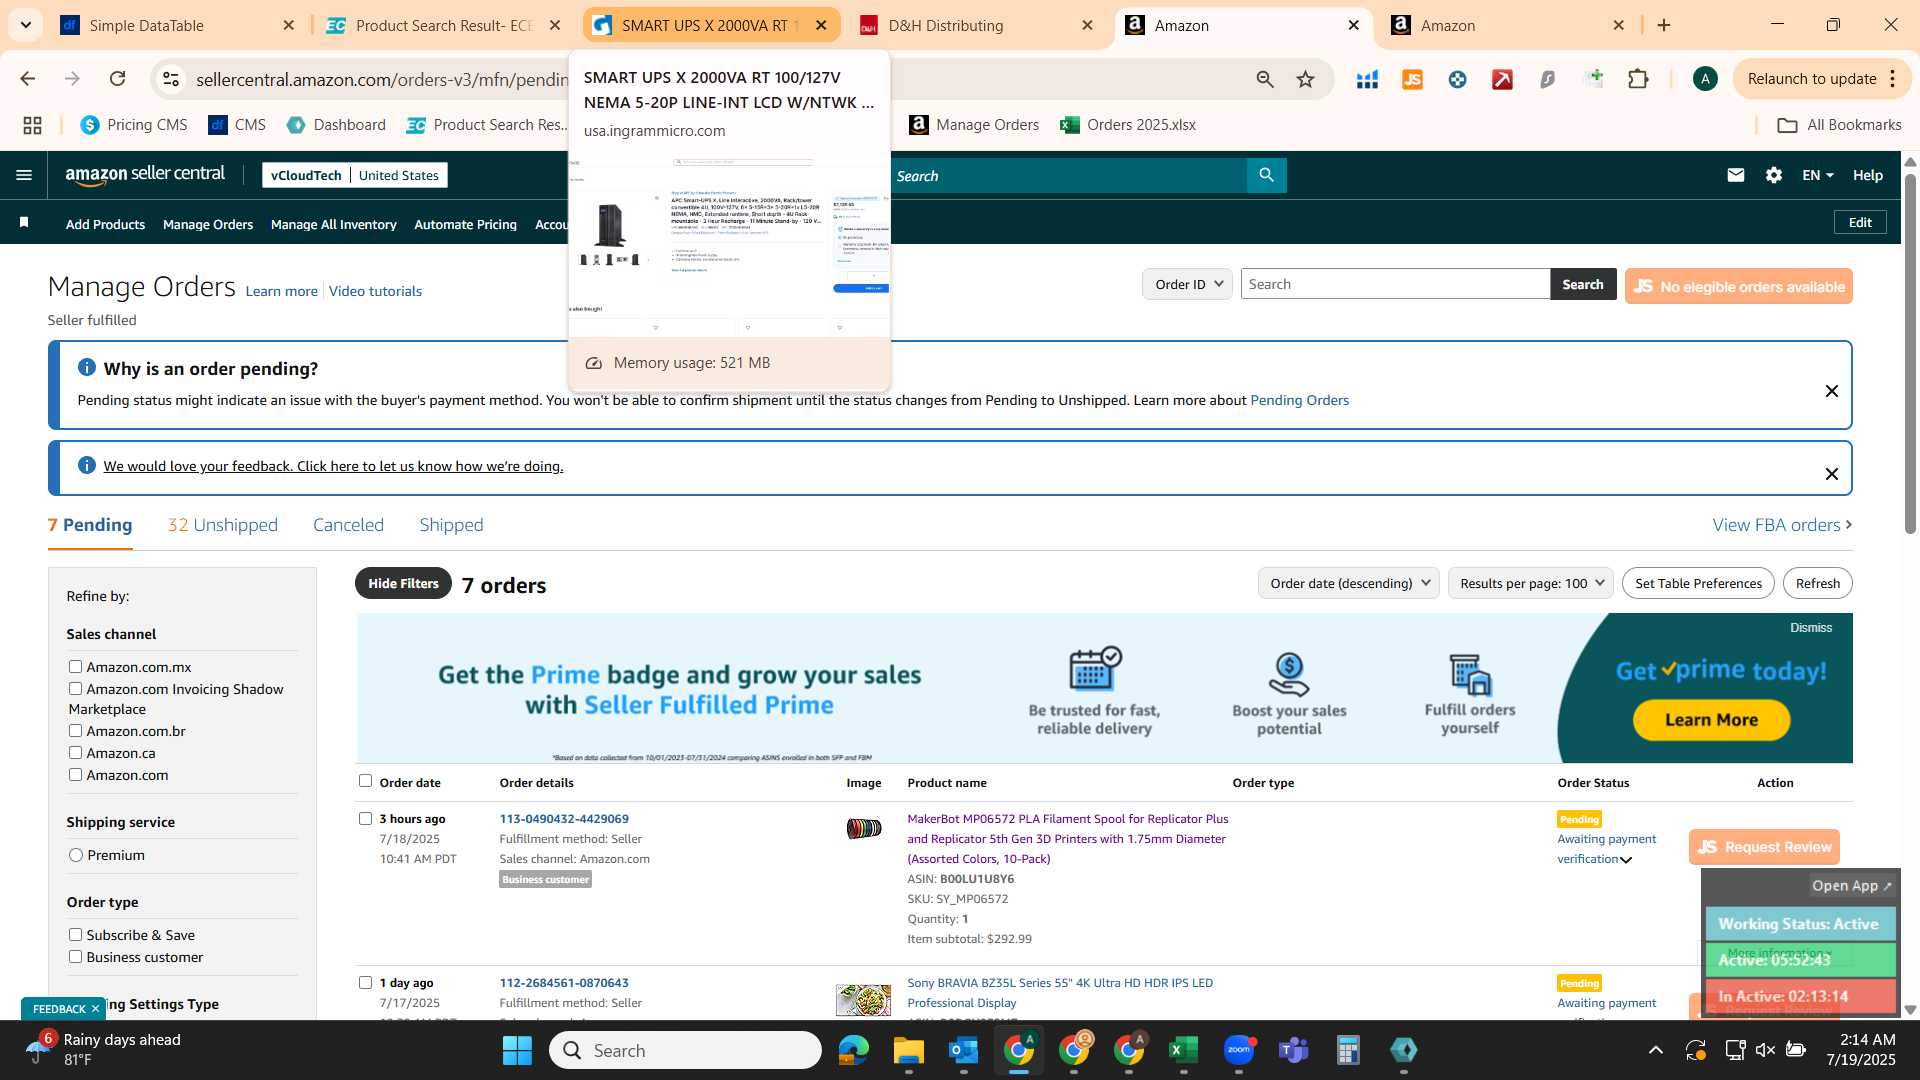Open Zoom from the taskbar
Viewport: 1920px width, 1080px height.
[x=1238, y=1050]
